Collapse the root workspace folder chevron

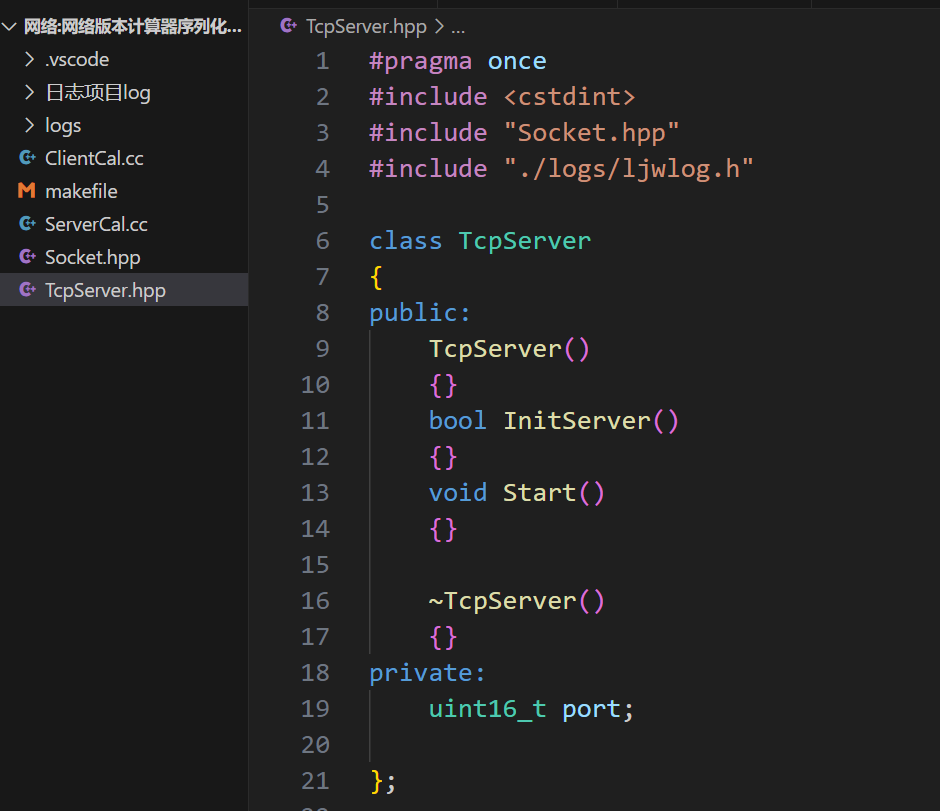pyautogui.click(x=10, y=27)
